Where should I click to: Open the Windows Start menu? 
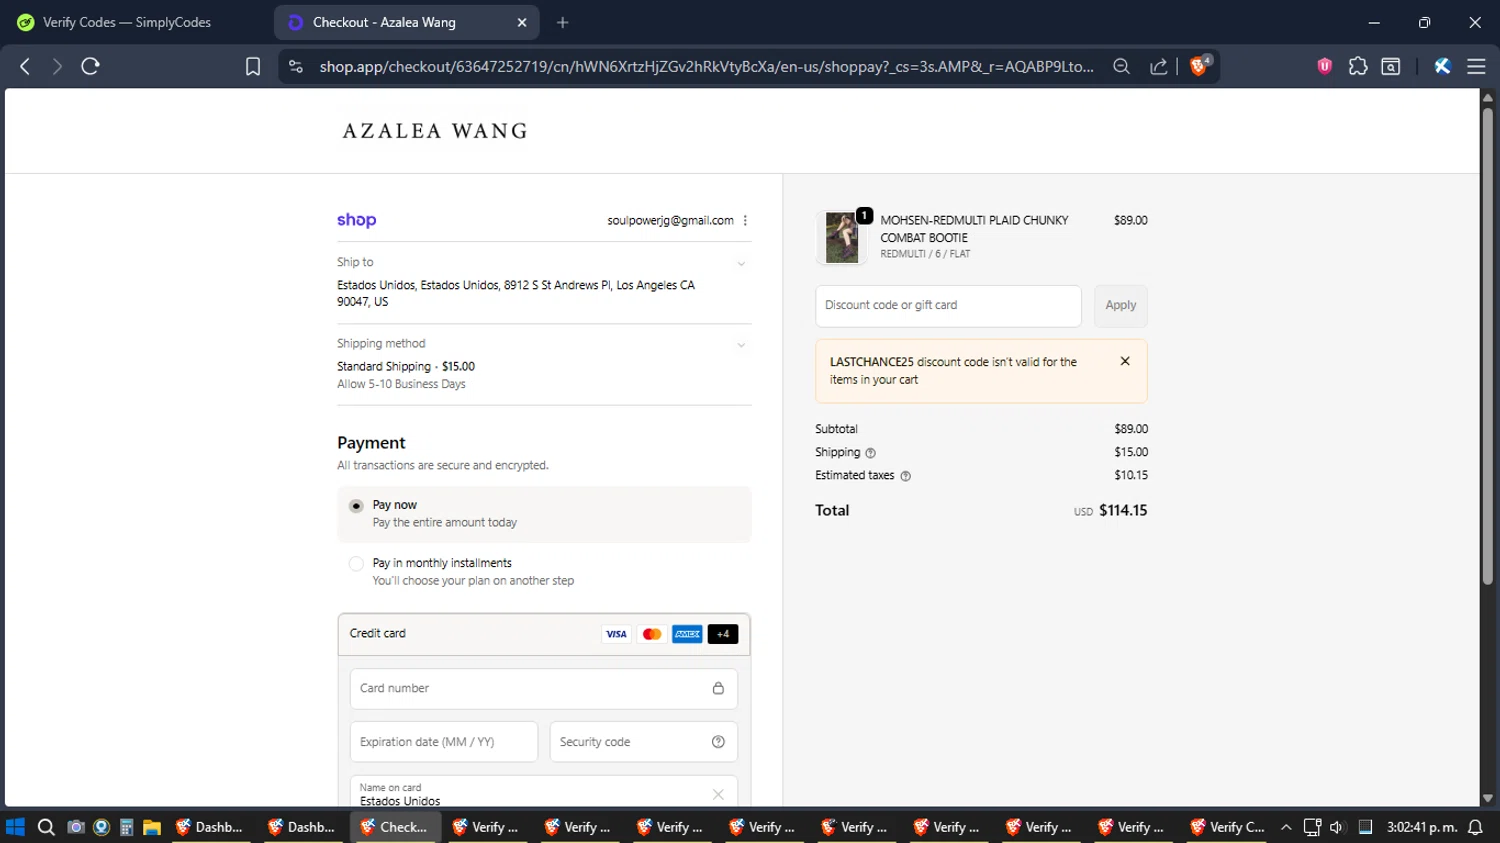pos(15,827)
